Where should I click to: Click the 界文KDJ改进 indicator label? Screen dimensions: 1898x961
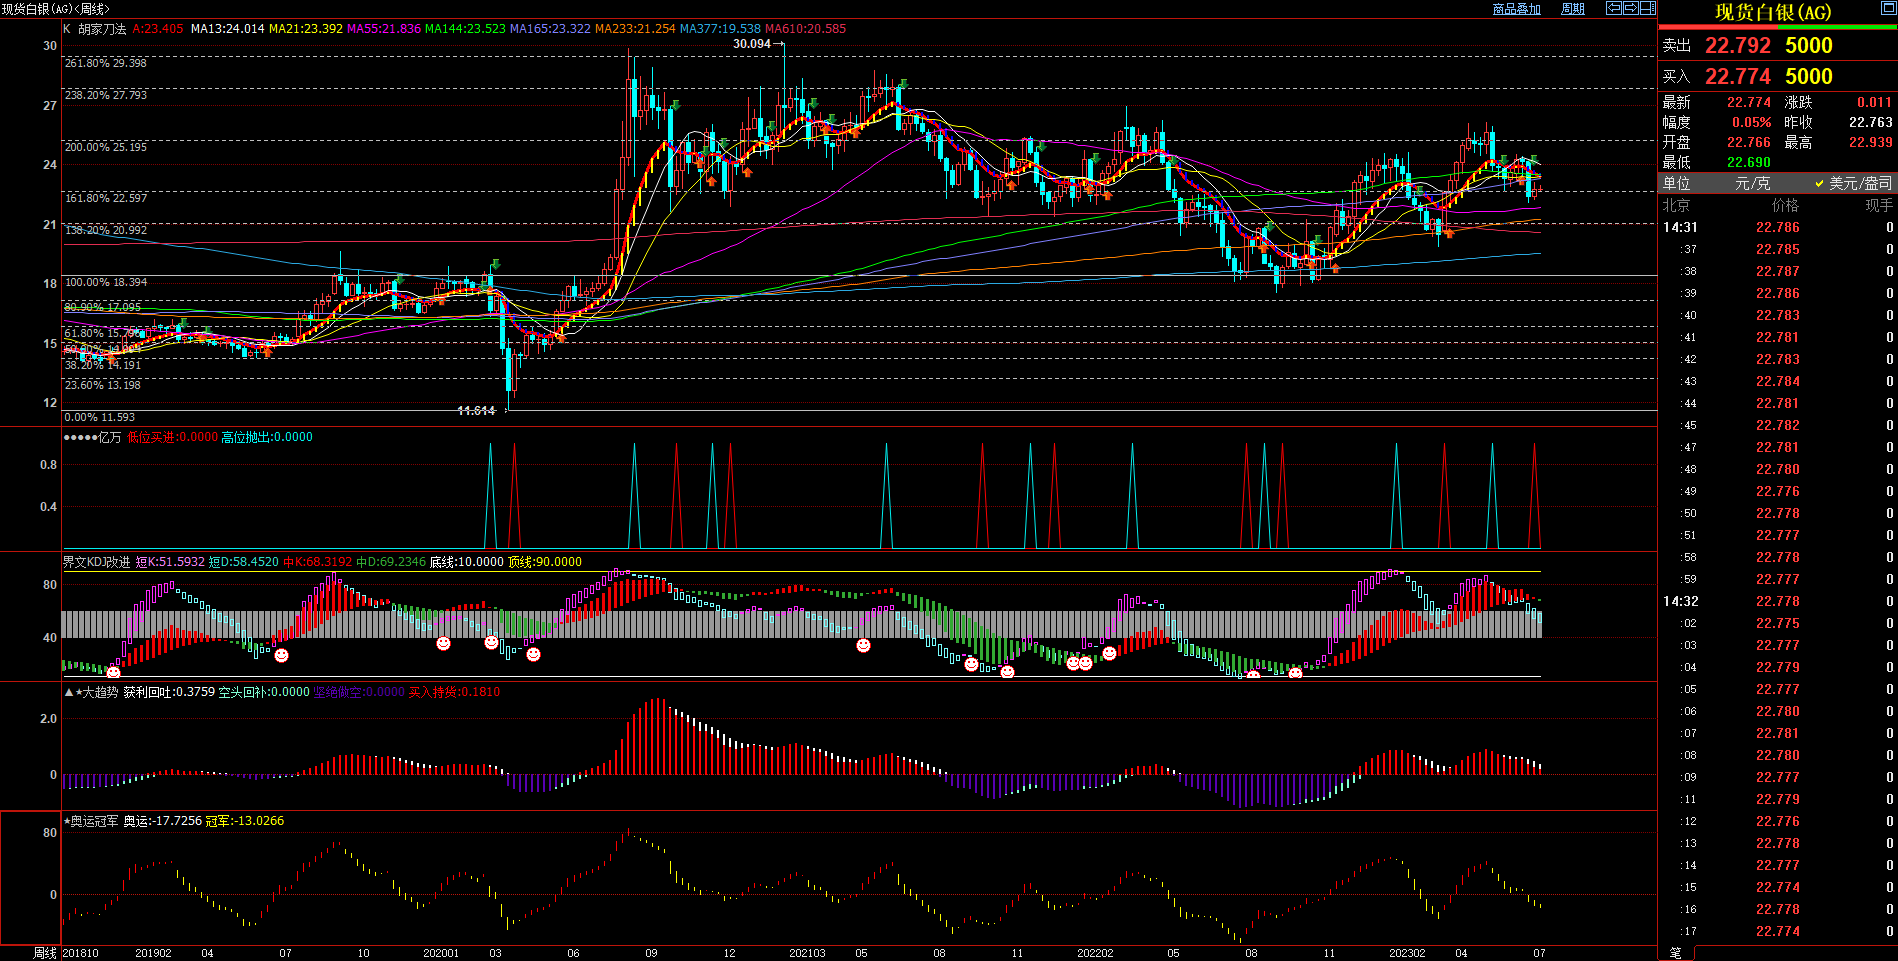click(96, 562)
